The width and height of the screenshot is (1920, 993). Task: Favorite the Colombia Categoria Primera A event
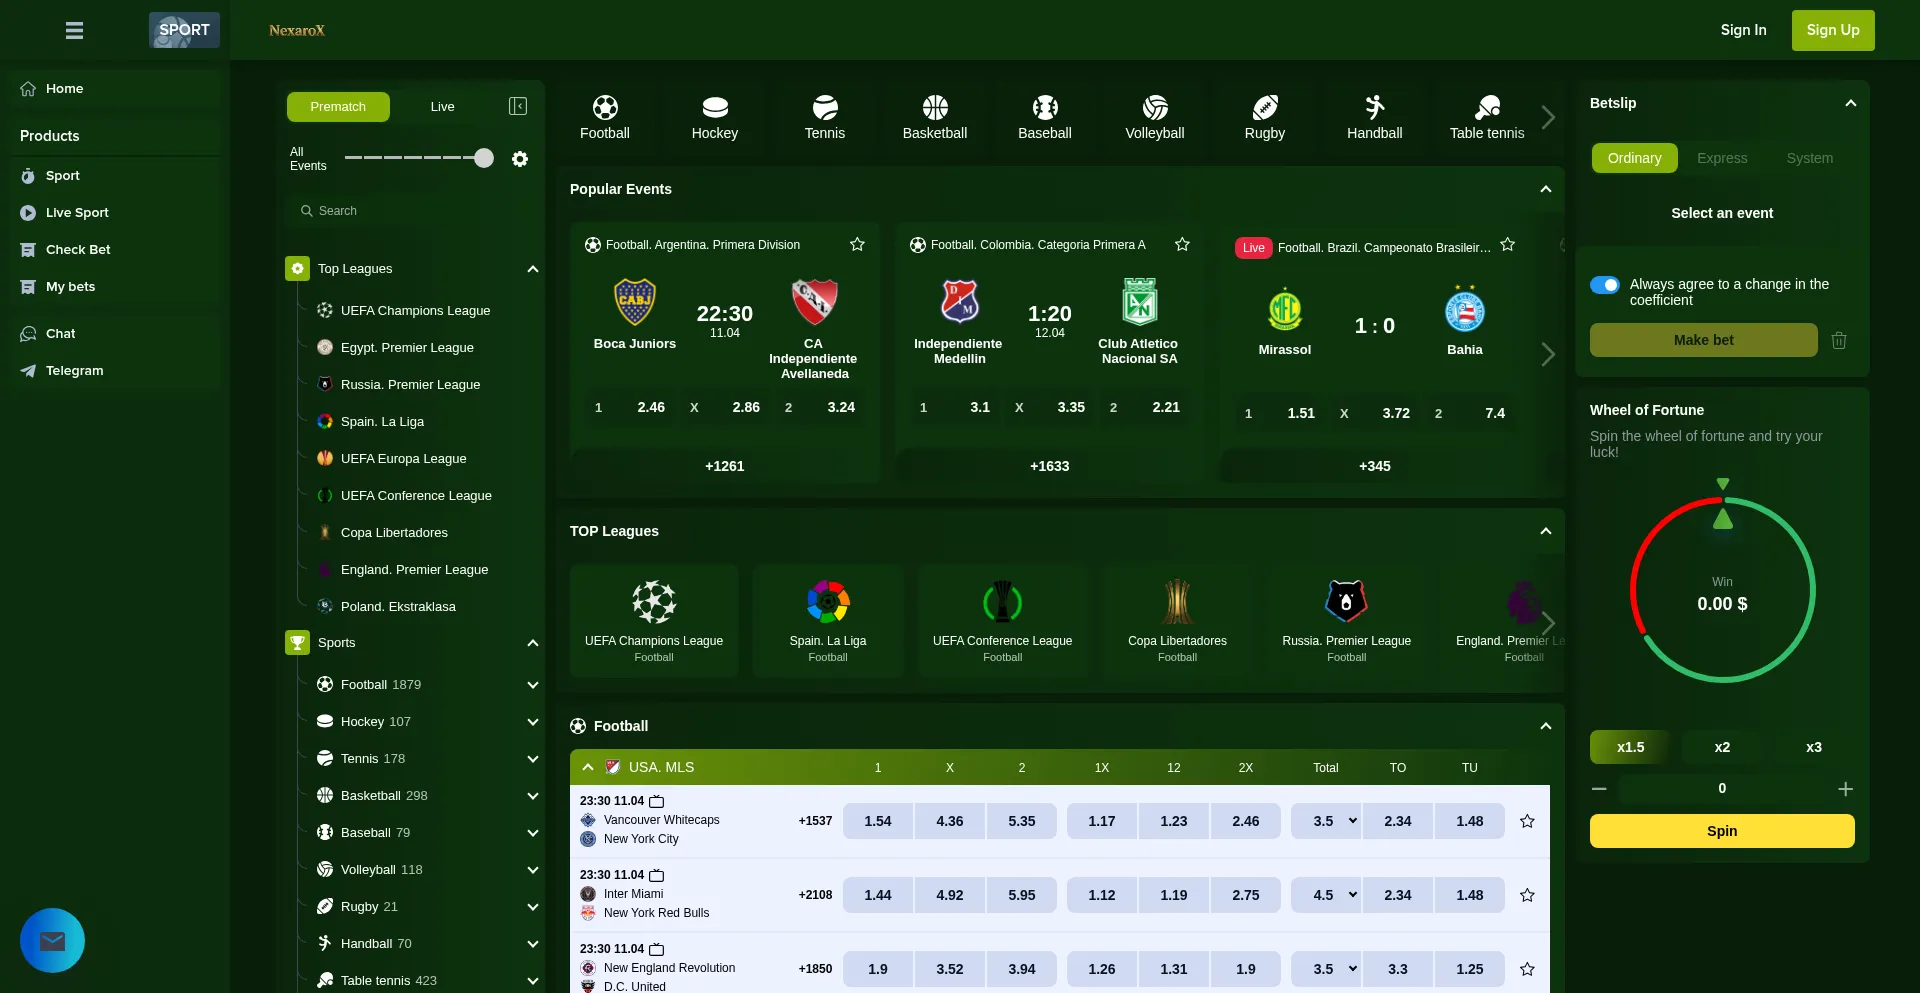1182,244
